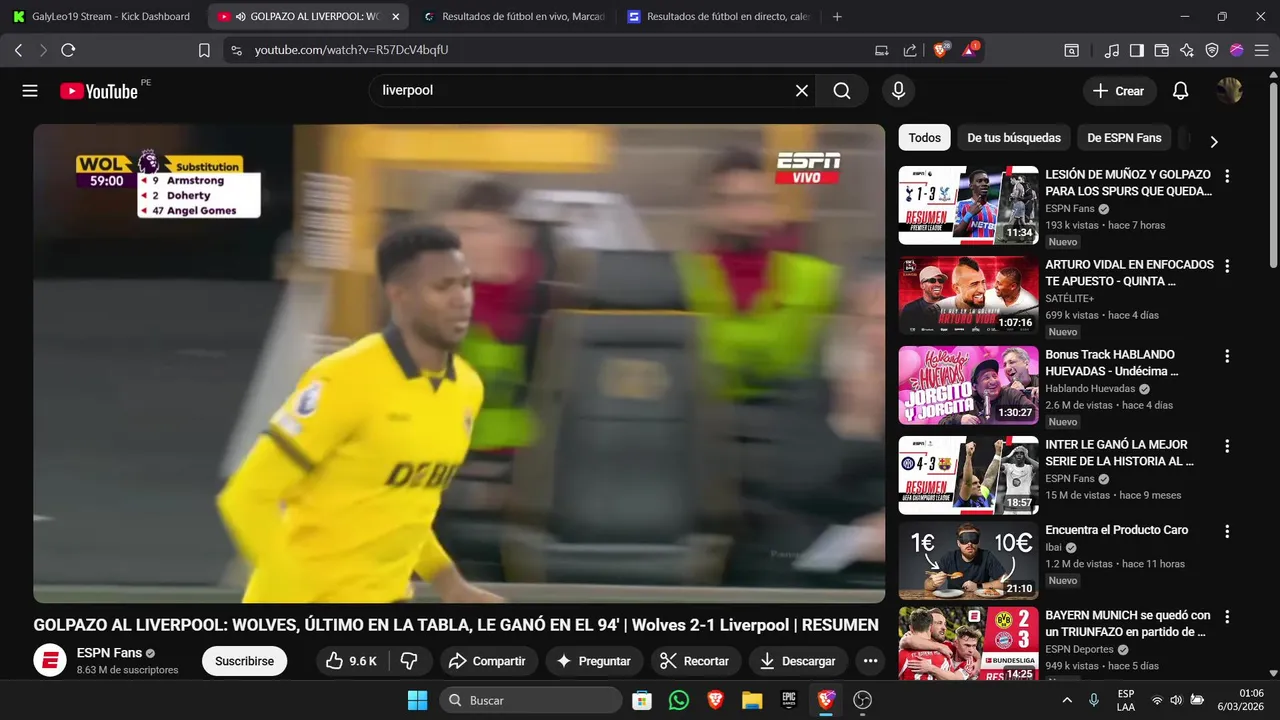The image size is (1280, 720).
Task: Open the Brave VPN shield icon
Action: (x=1212, y=50)
